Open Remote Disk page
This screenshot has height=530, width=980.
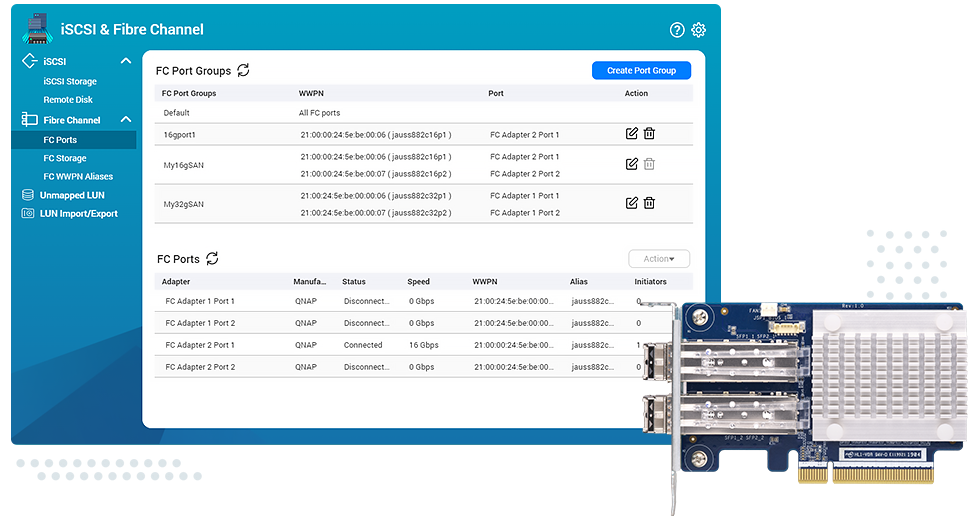(68, 99)
